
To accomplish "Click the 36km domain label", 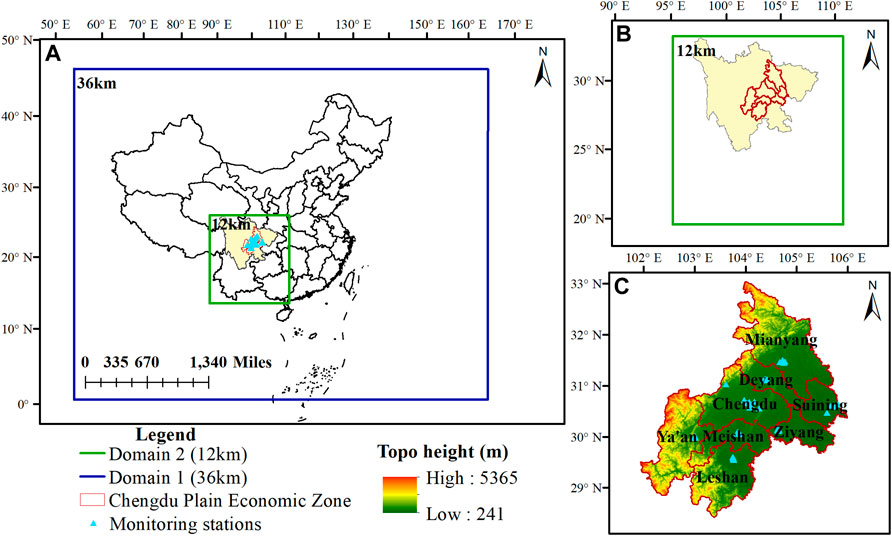I will tap(96, 83).
